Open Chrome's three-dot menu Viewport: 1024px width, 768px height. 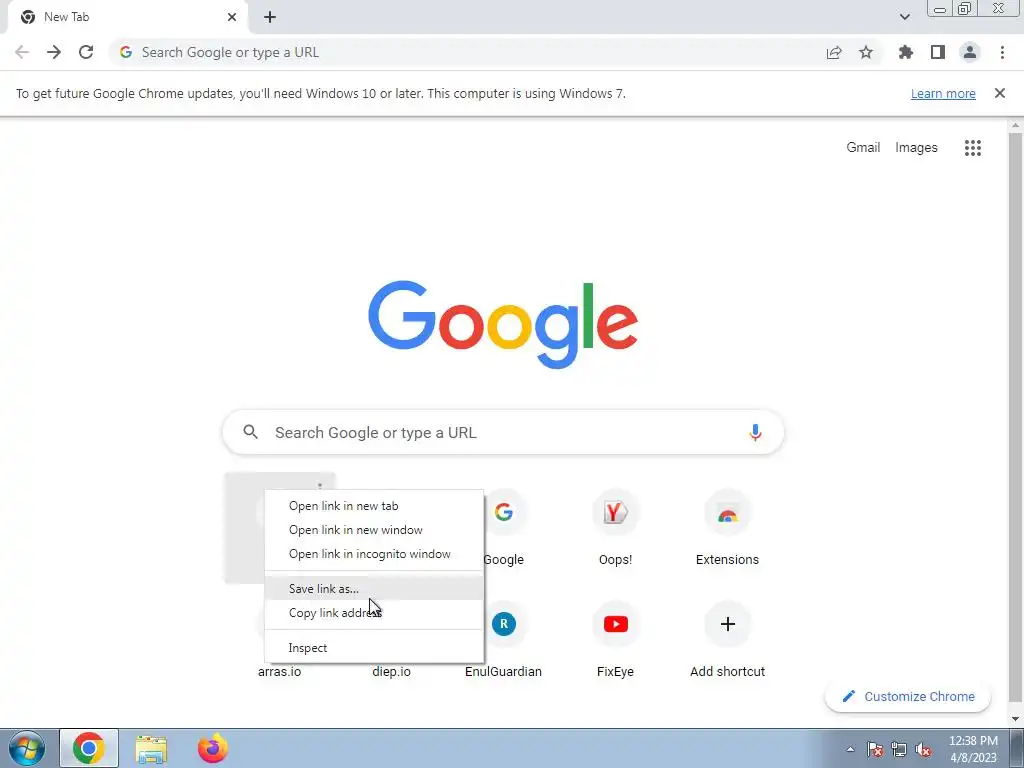(1002, 52)
